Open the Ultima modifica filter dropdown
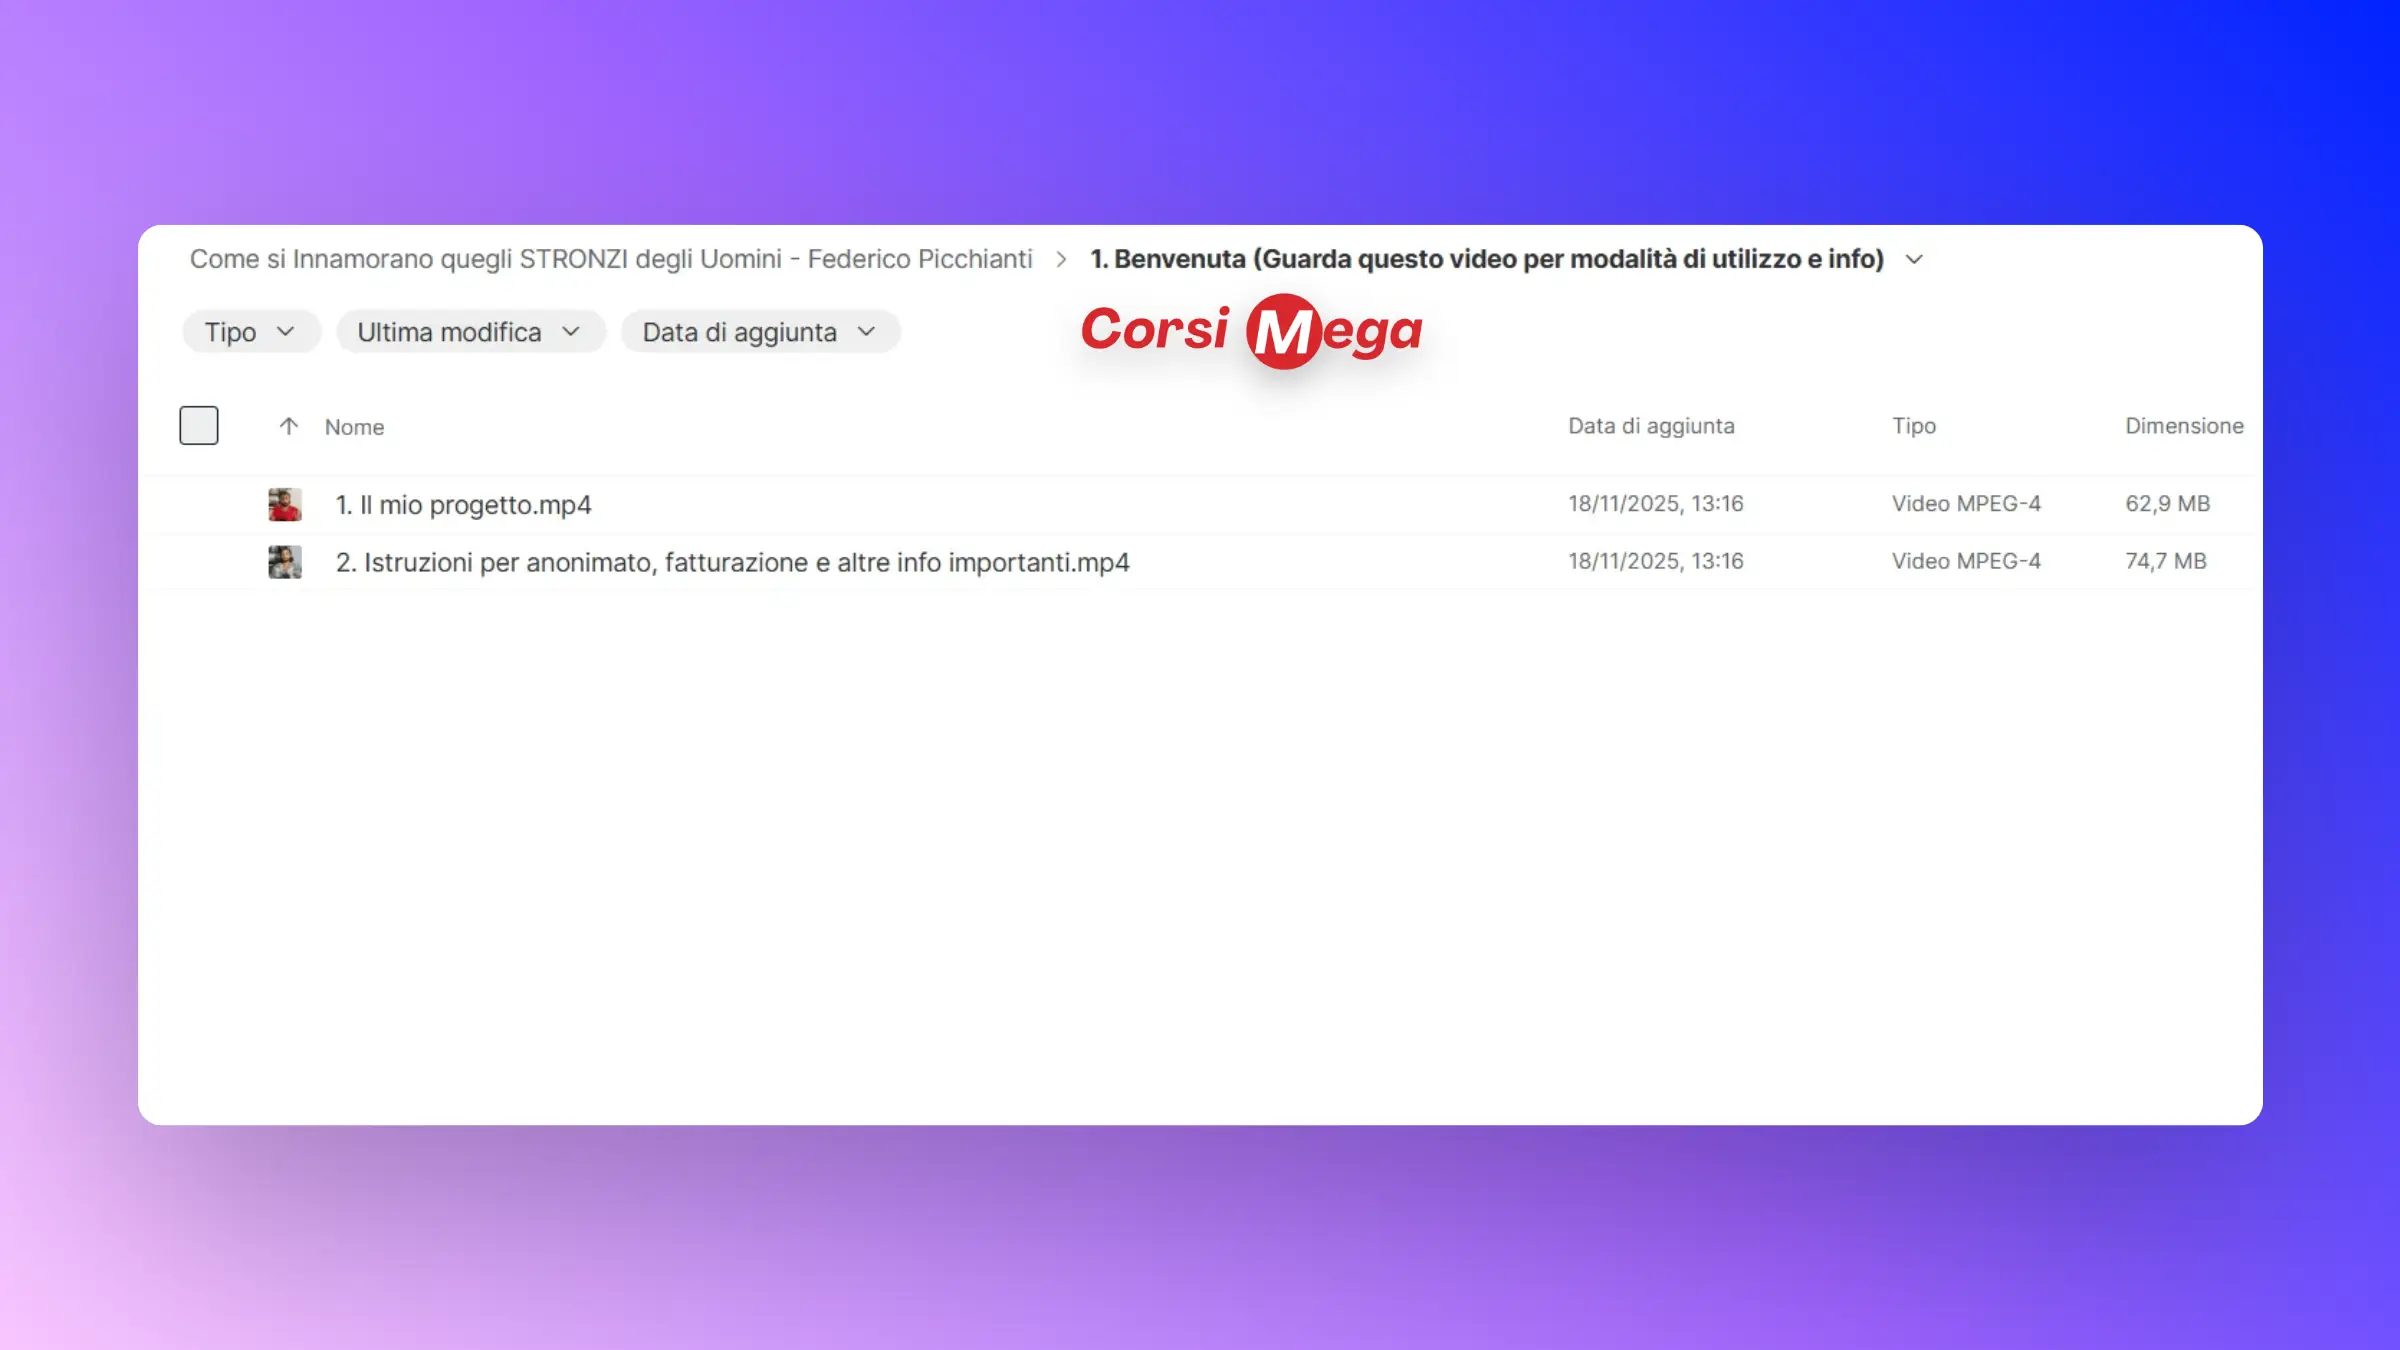 point(469,332)
